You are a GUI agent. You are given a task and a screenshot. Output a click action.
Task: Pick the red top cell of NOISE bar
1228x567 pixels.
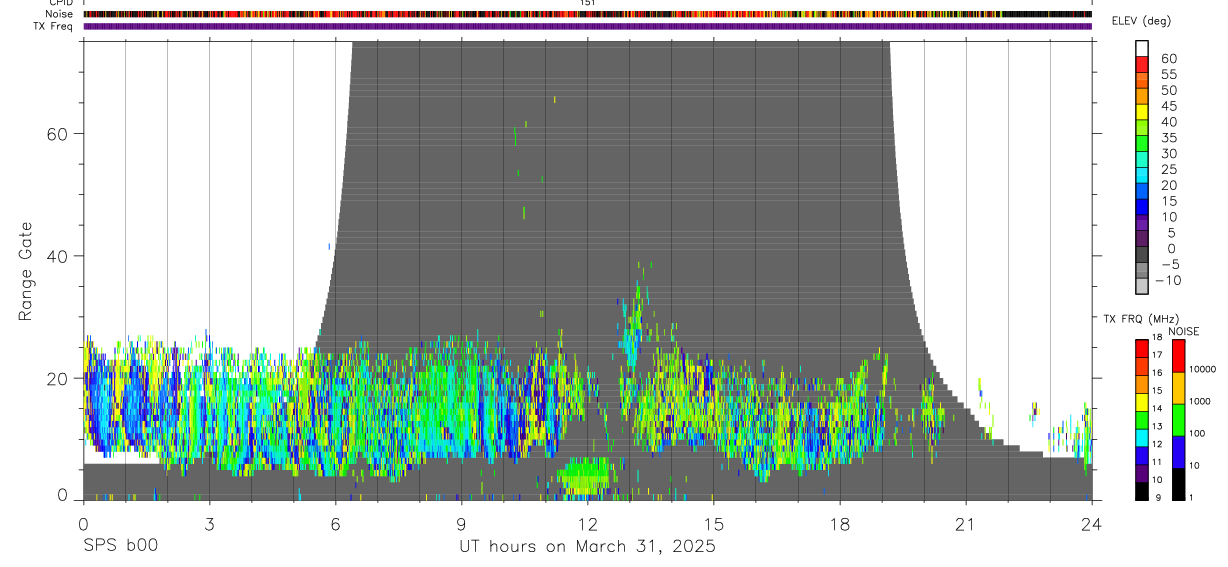pyautogui.click(x=1179, y=356)
